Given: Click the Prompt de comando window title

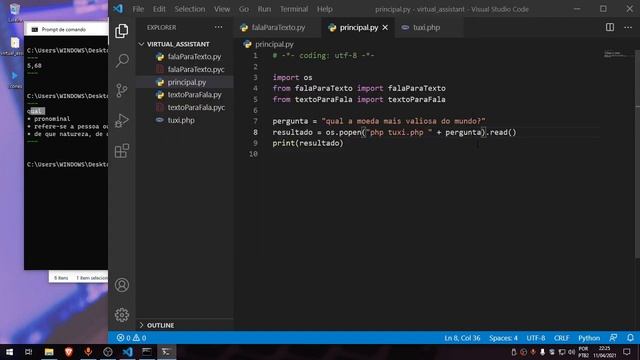Looking at the screenshot, I should point(64,29).
